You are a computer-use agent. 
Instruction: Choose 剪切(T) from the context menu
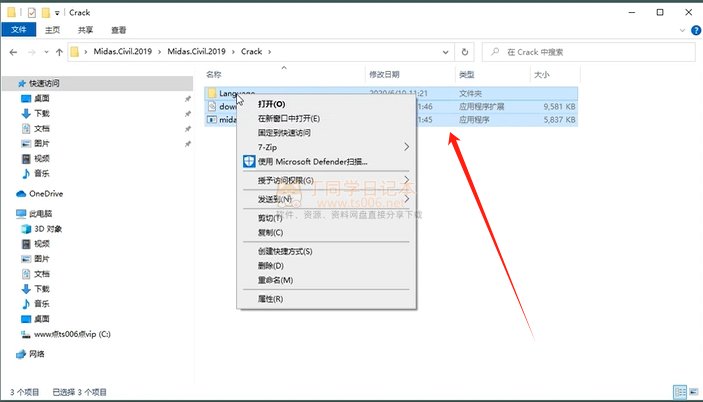click(326, 218)
